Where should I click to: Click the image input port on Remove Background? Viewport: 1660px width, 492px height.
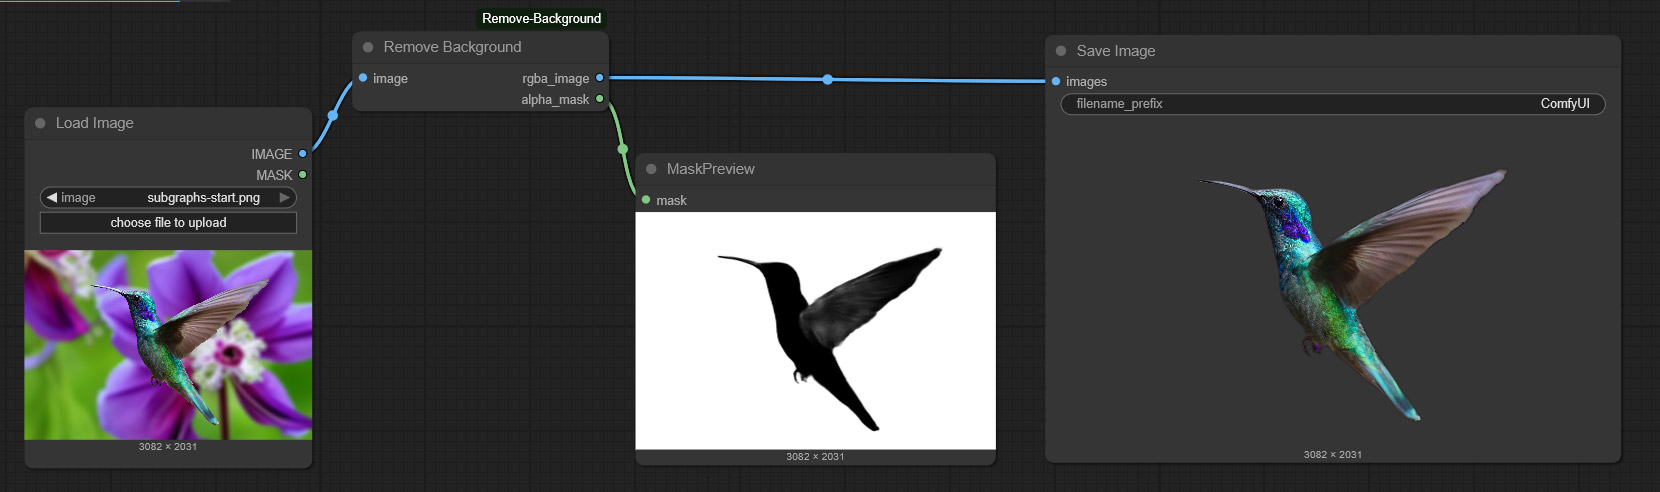coord(363,78)
